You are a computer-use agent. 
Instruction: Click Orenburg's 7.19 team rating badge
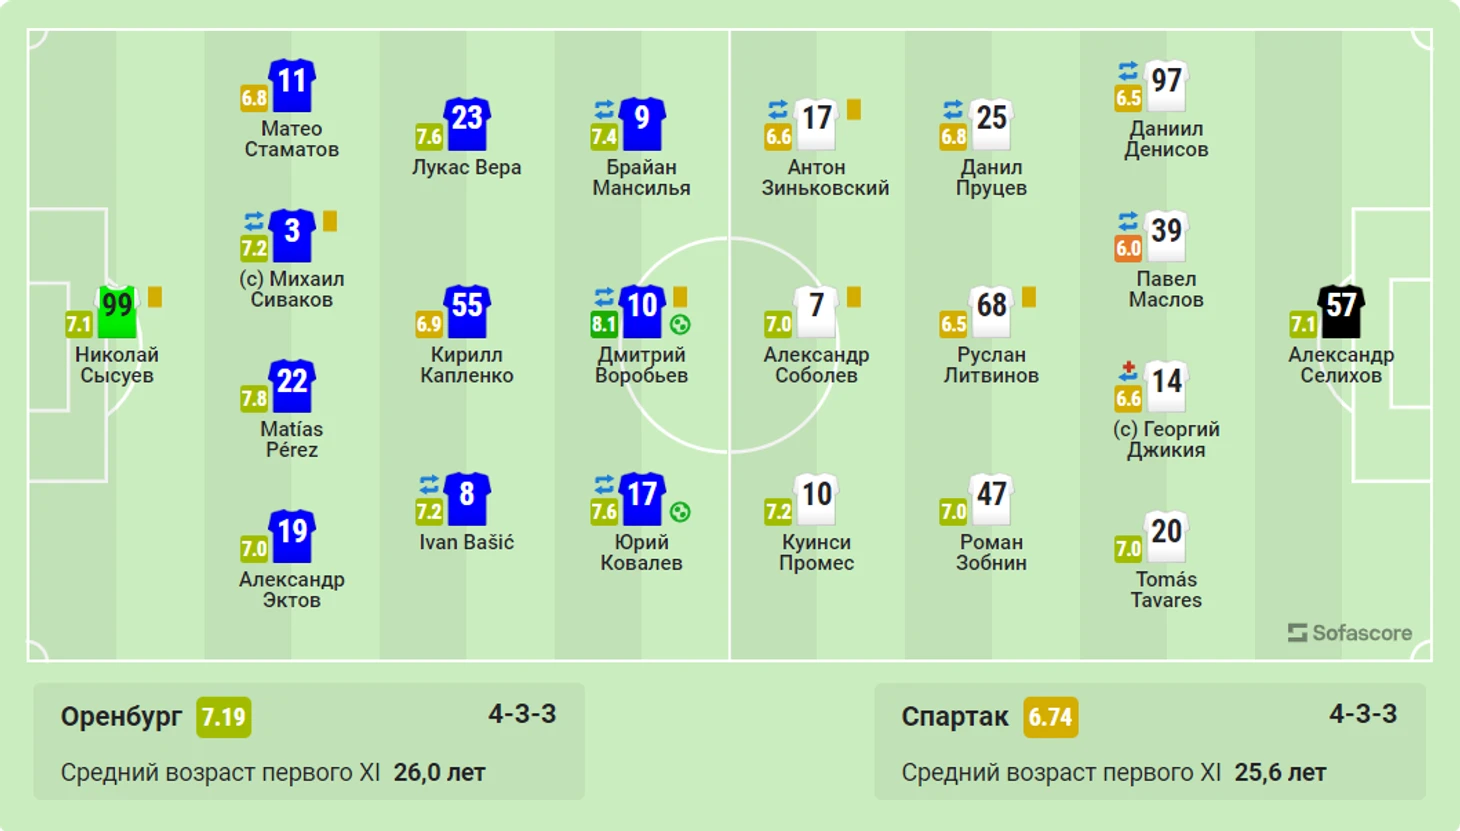click(x=223, y=717)
